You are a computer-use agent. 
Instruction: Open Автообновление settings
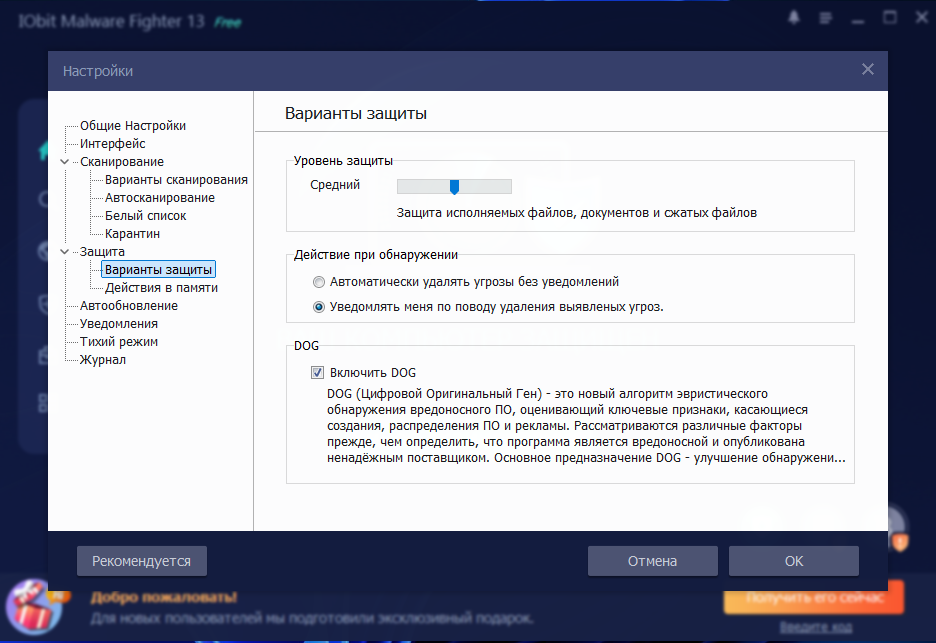click(x=128, y=306)
